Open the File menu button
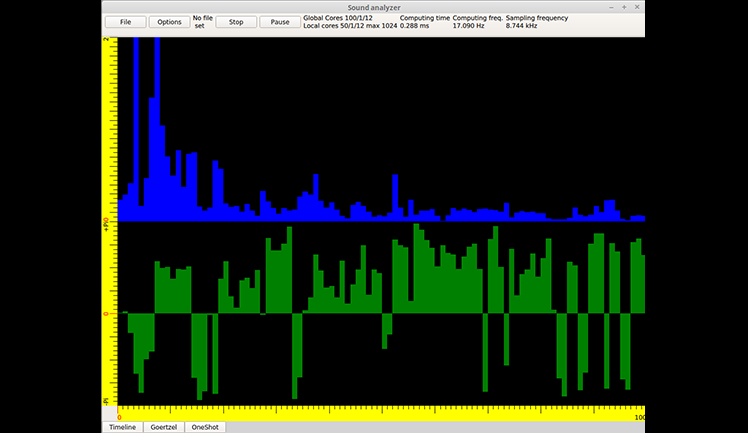 pyautogui.click(x=125, y=22)
